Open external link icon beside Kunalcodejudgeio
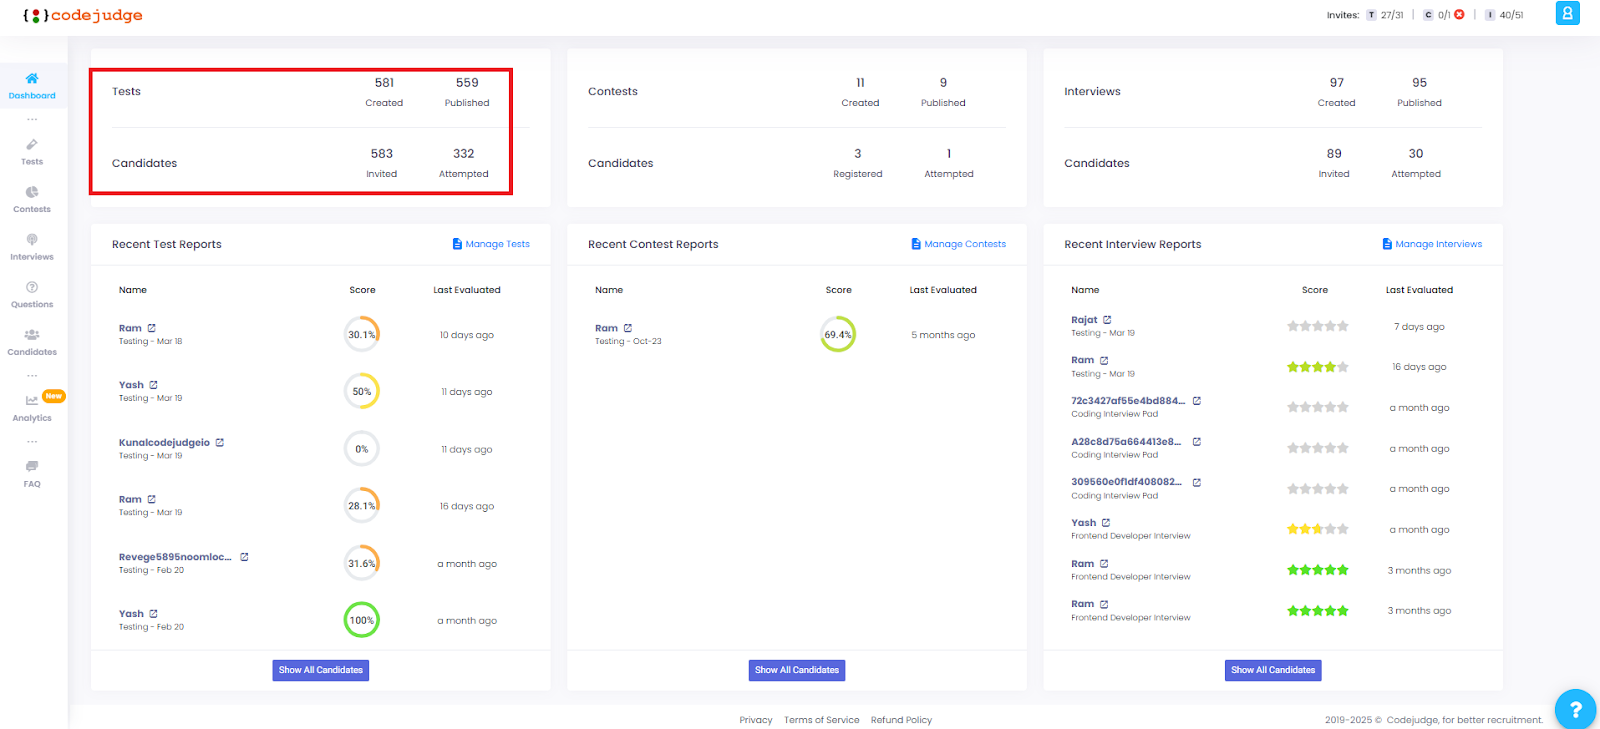Screen dimensions: 1600x729 220,442
